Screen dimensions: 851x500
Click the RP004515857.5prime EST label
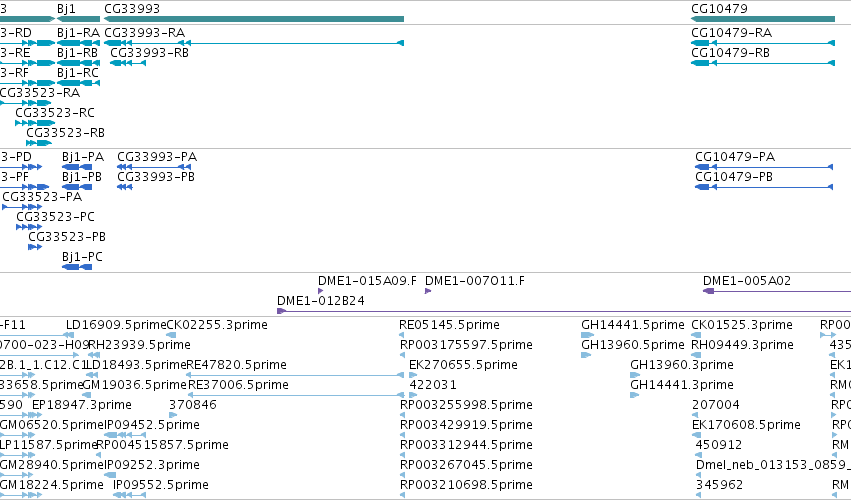163,446
